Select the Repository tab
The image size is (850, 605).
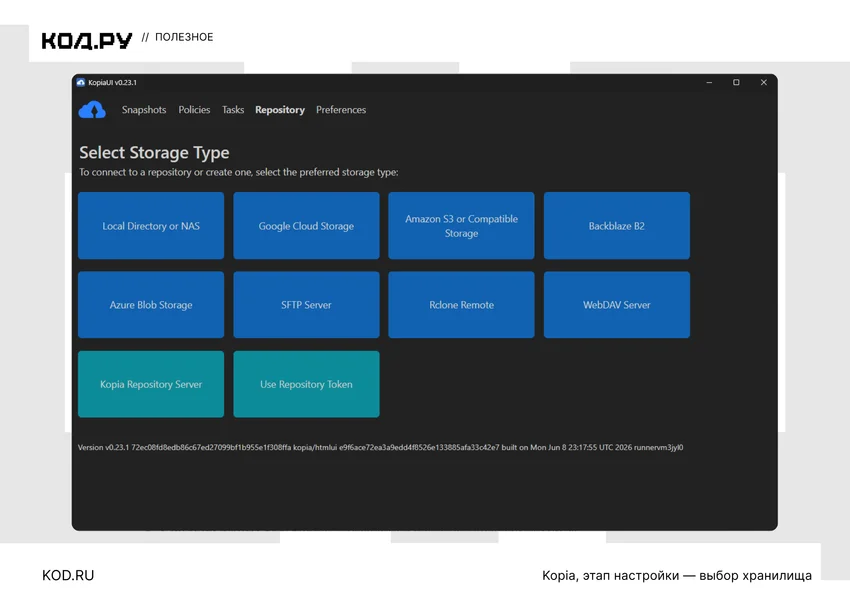pyautogui.click(x=280, y=110)
